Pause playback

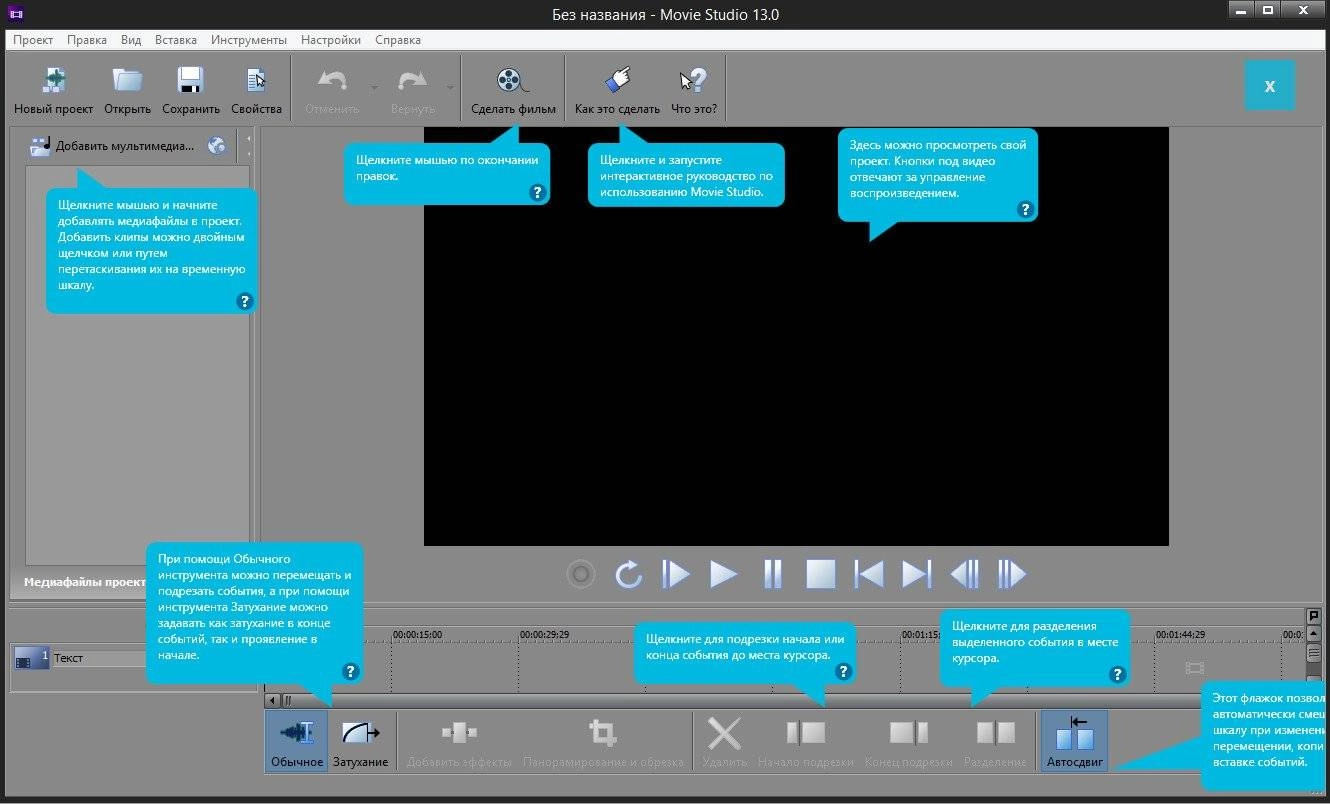click(x=772, y=574)
